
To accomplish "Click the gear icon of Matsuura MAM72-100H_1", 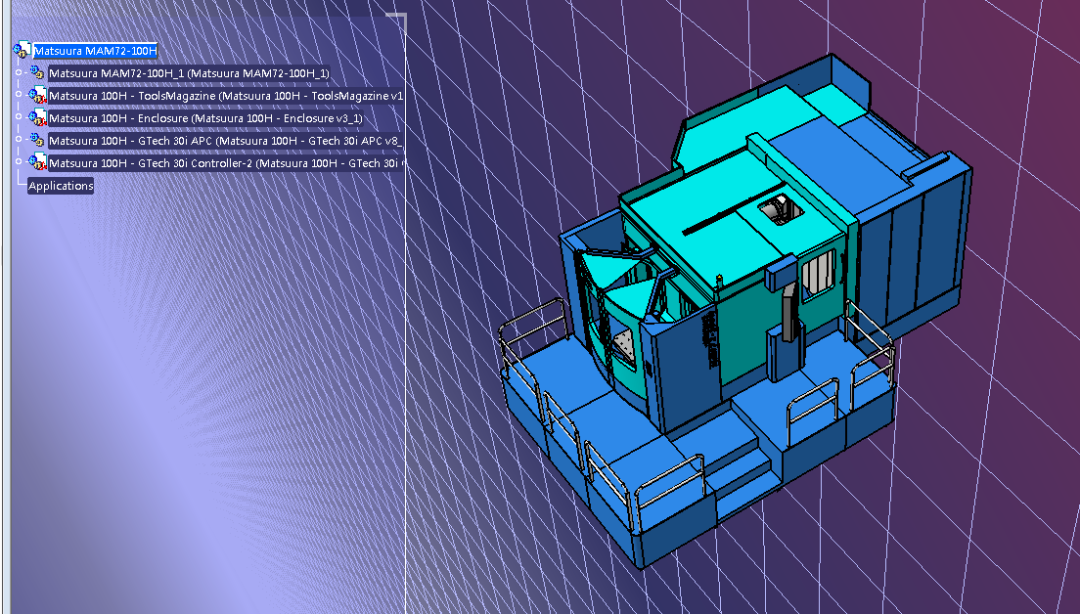I will tap(37, 72).
